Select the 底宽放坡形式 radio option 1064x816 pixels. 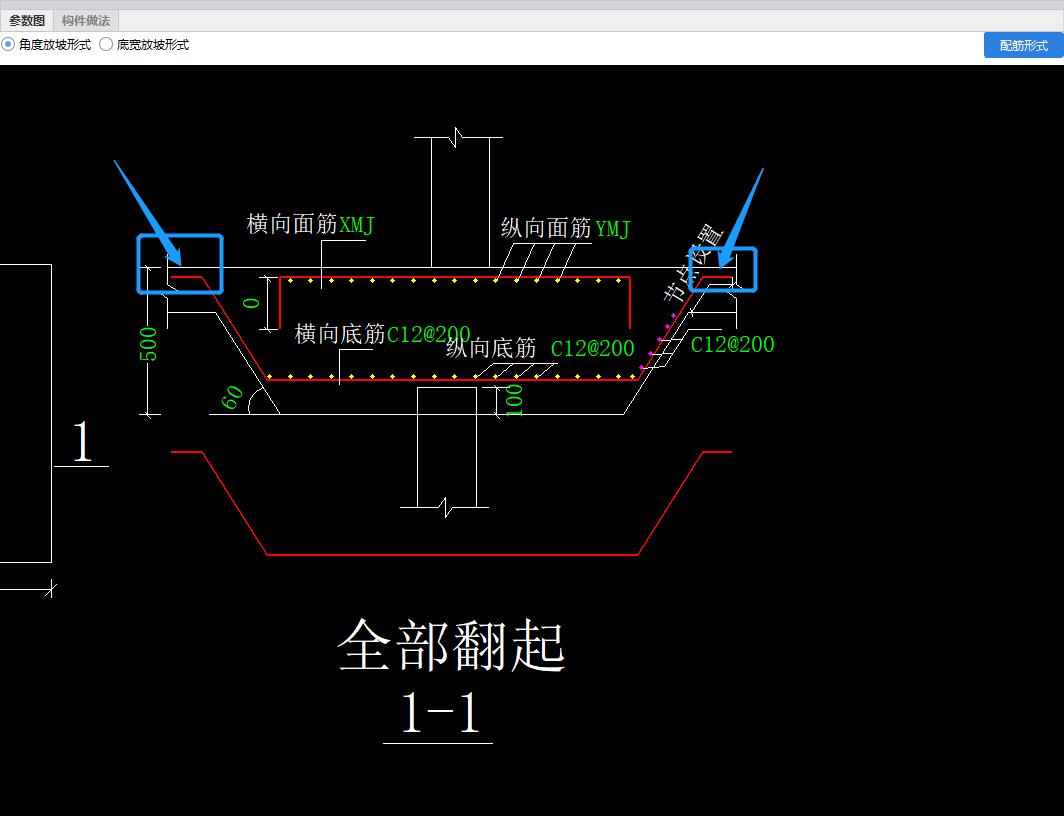(x=145, y=45)
